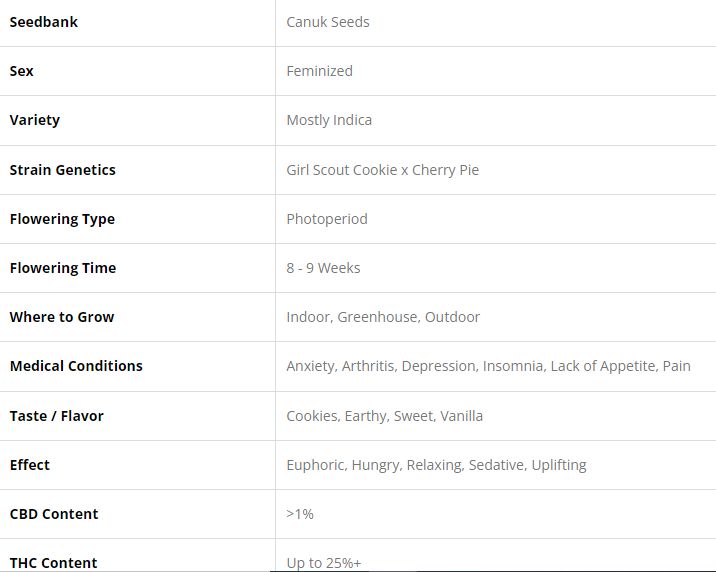
Task: Click the Taste / Flavor label
Action: [x=57, y=416]
